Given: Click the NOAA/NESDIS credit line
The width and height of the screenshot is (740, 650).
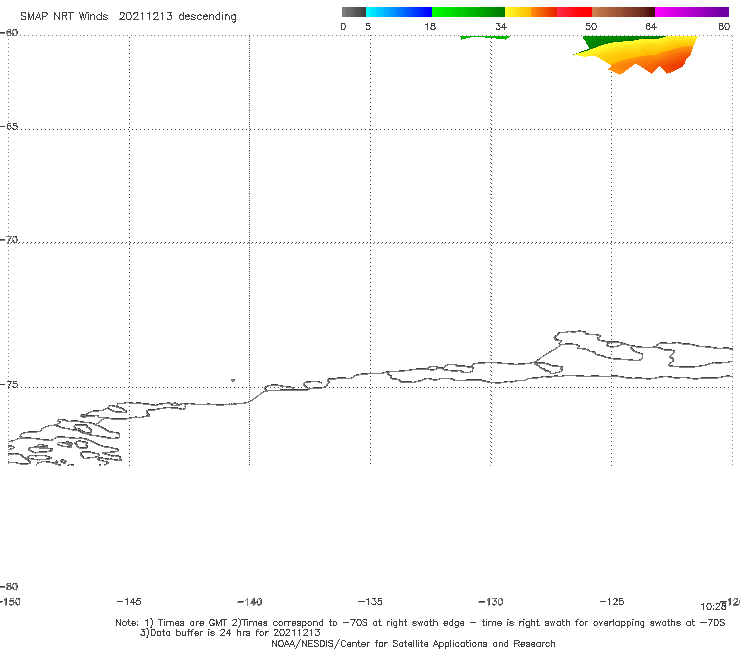Looking at the screenshot, I should click(x=413, y=644).
